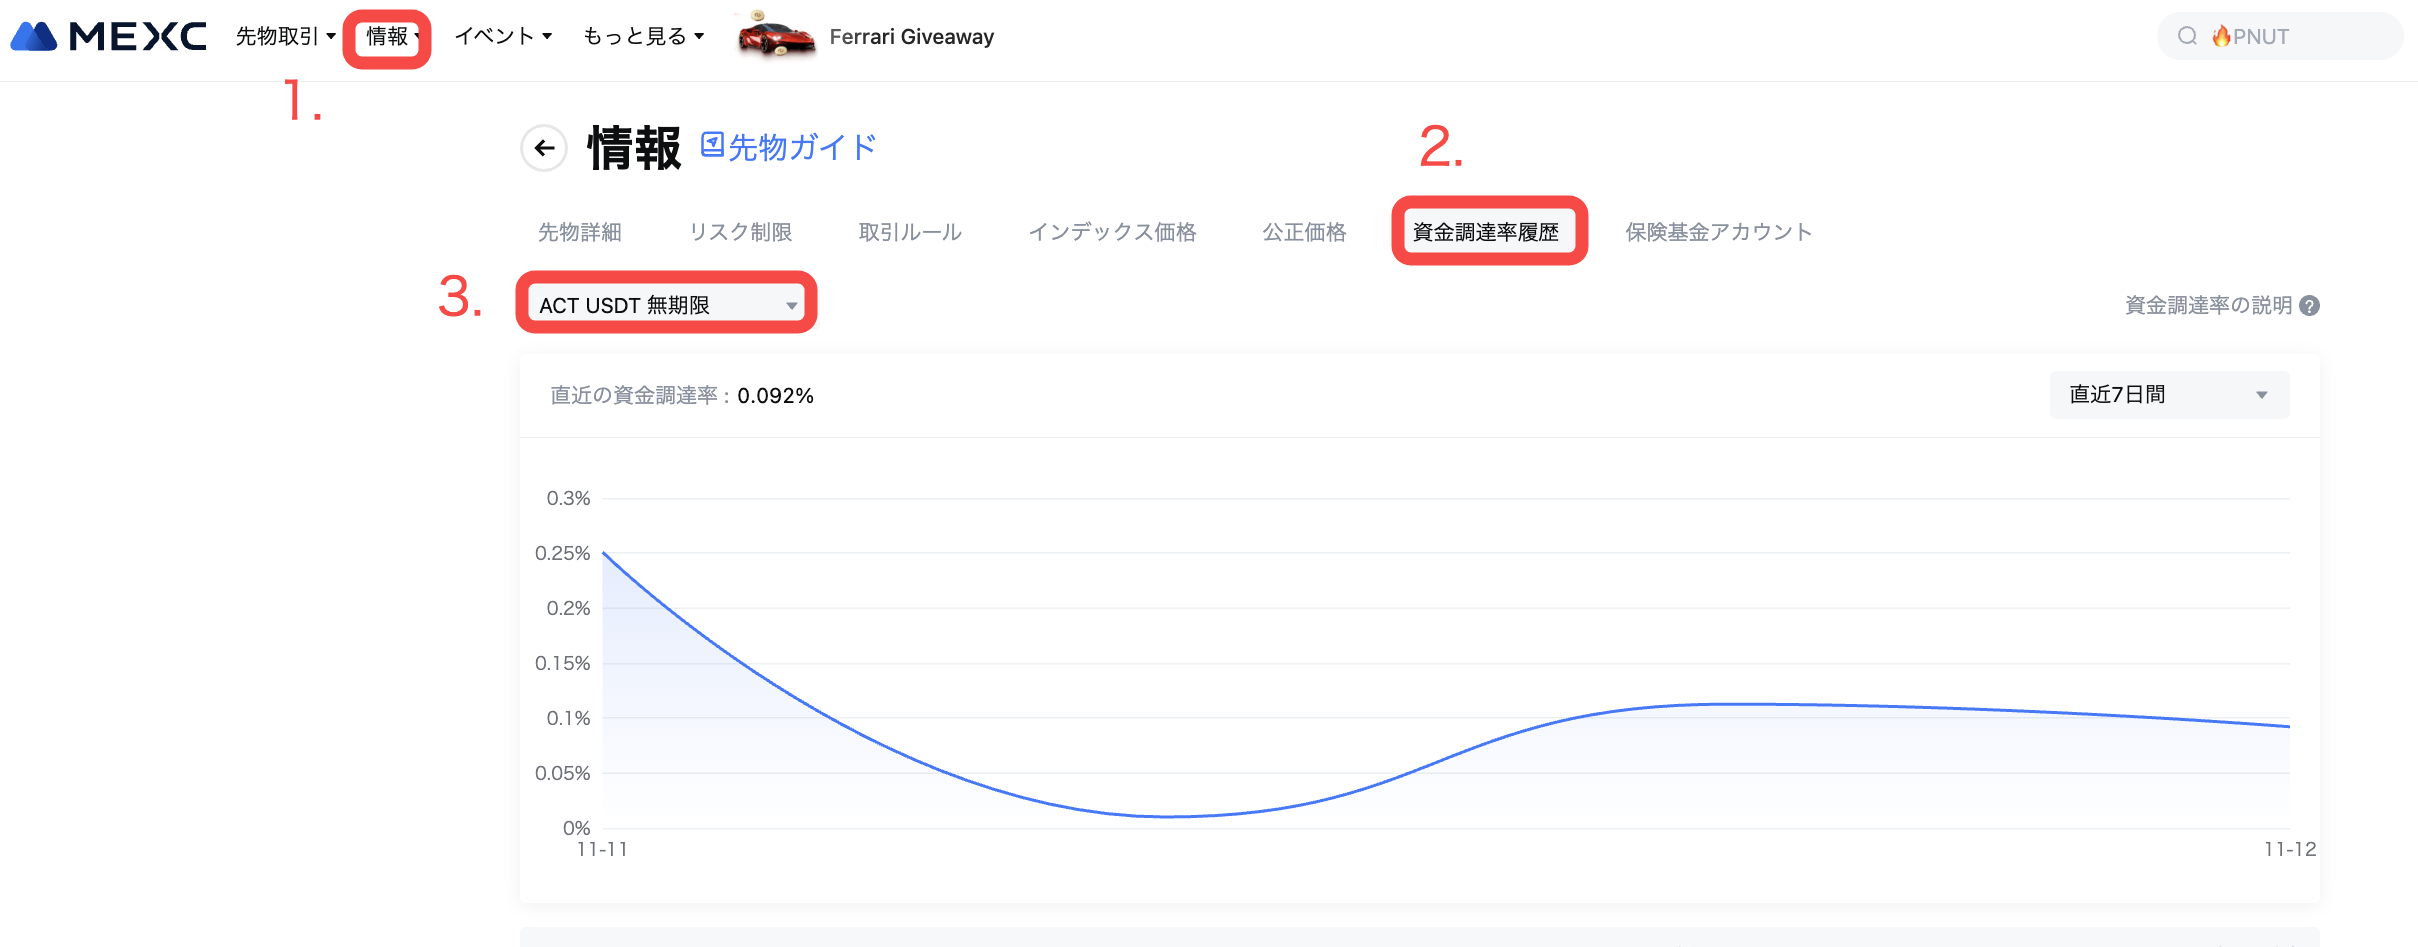
Task: Open the 情報 menu
Action: (388, 37)
